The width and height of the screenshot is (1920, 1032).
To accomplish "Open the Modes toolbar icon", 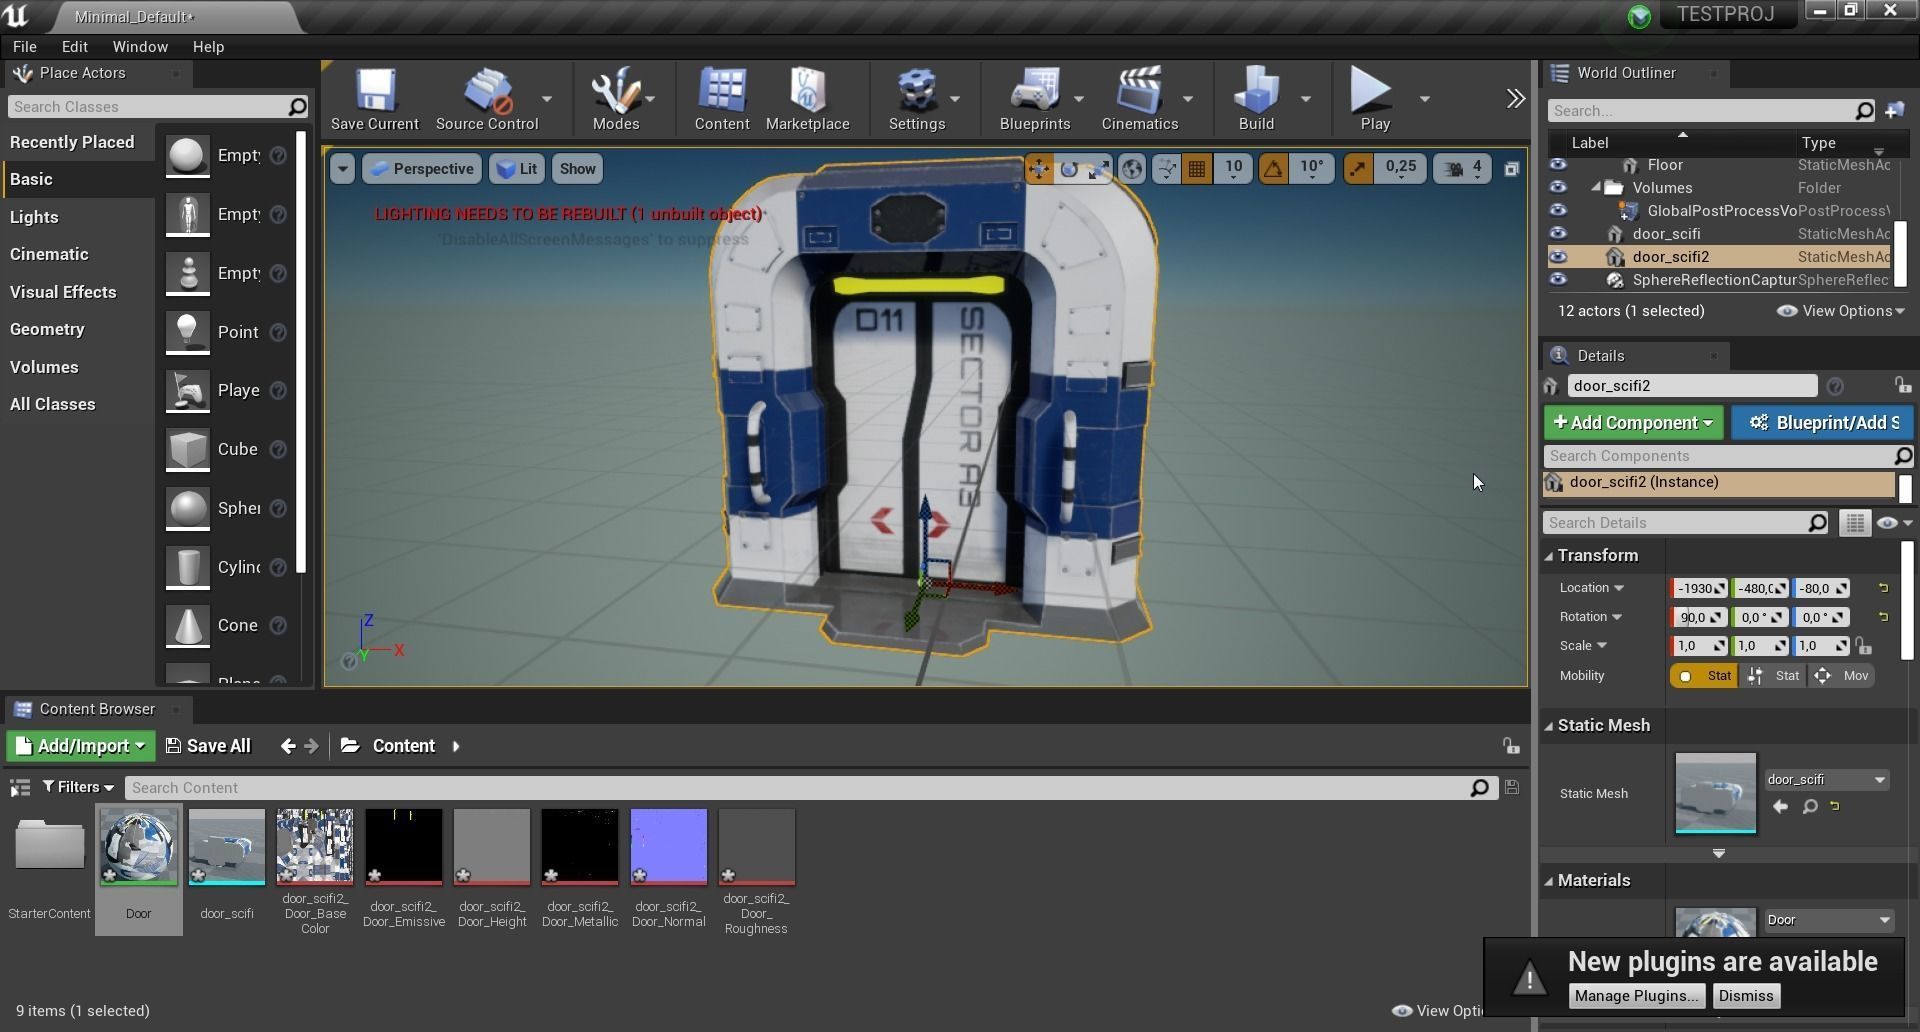I will (x=616, y=99).
